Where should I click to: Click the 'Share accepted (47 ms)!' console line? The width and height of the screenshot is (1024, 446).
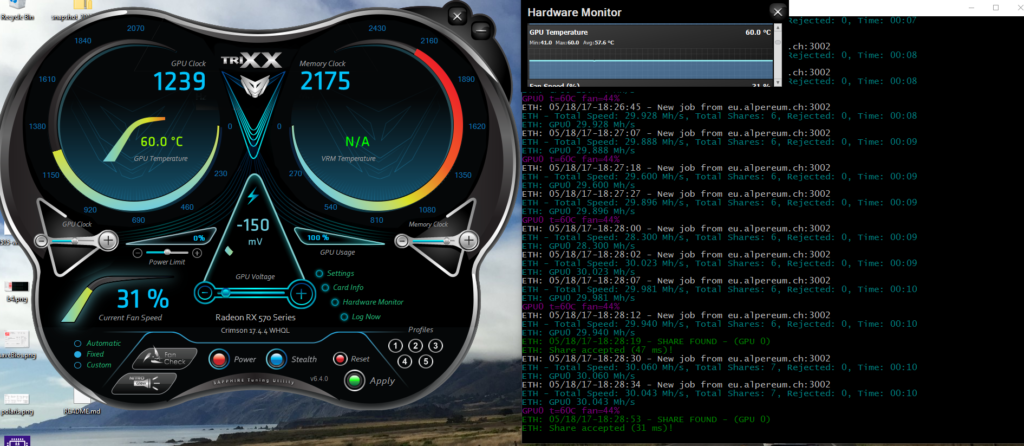(597, 350)
